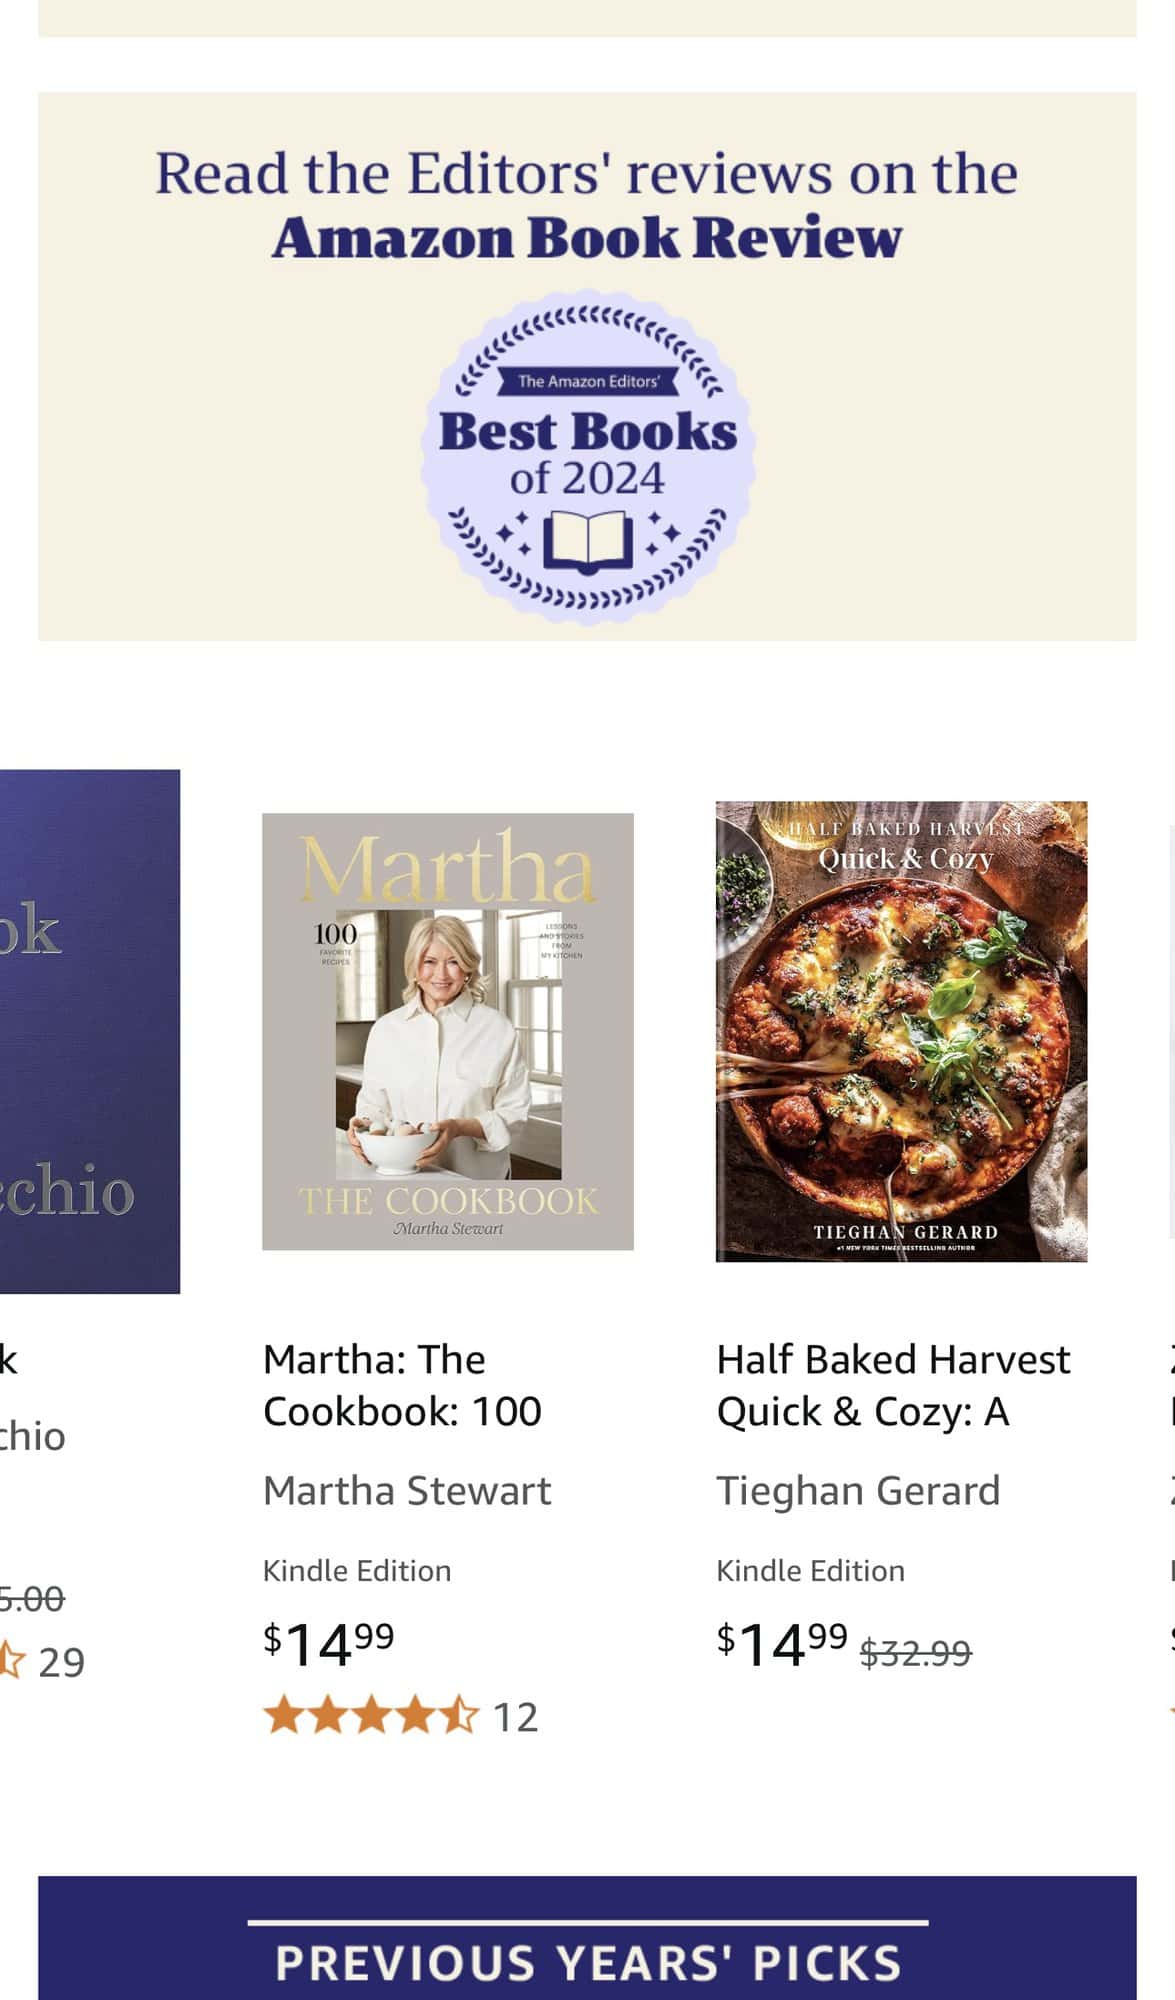View author Tieghan Gerard

[x=858, y=1490]
